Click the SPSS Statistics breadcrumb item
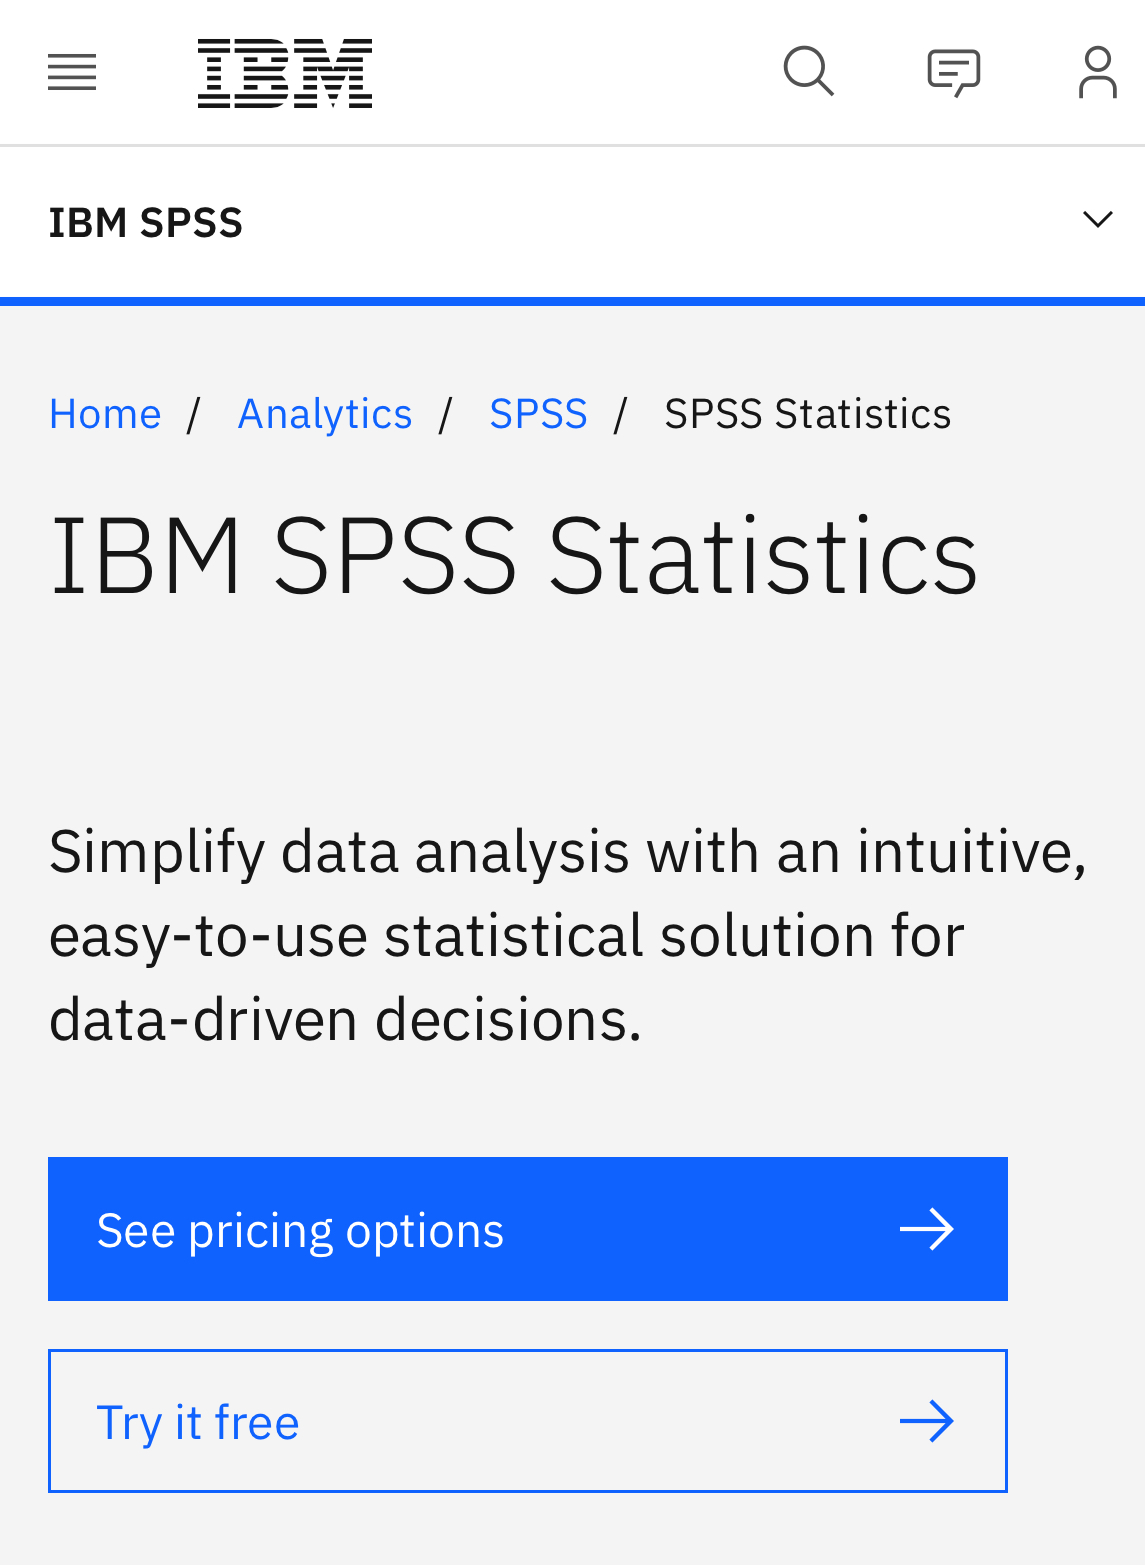 click(x=807, y=414)
